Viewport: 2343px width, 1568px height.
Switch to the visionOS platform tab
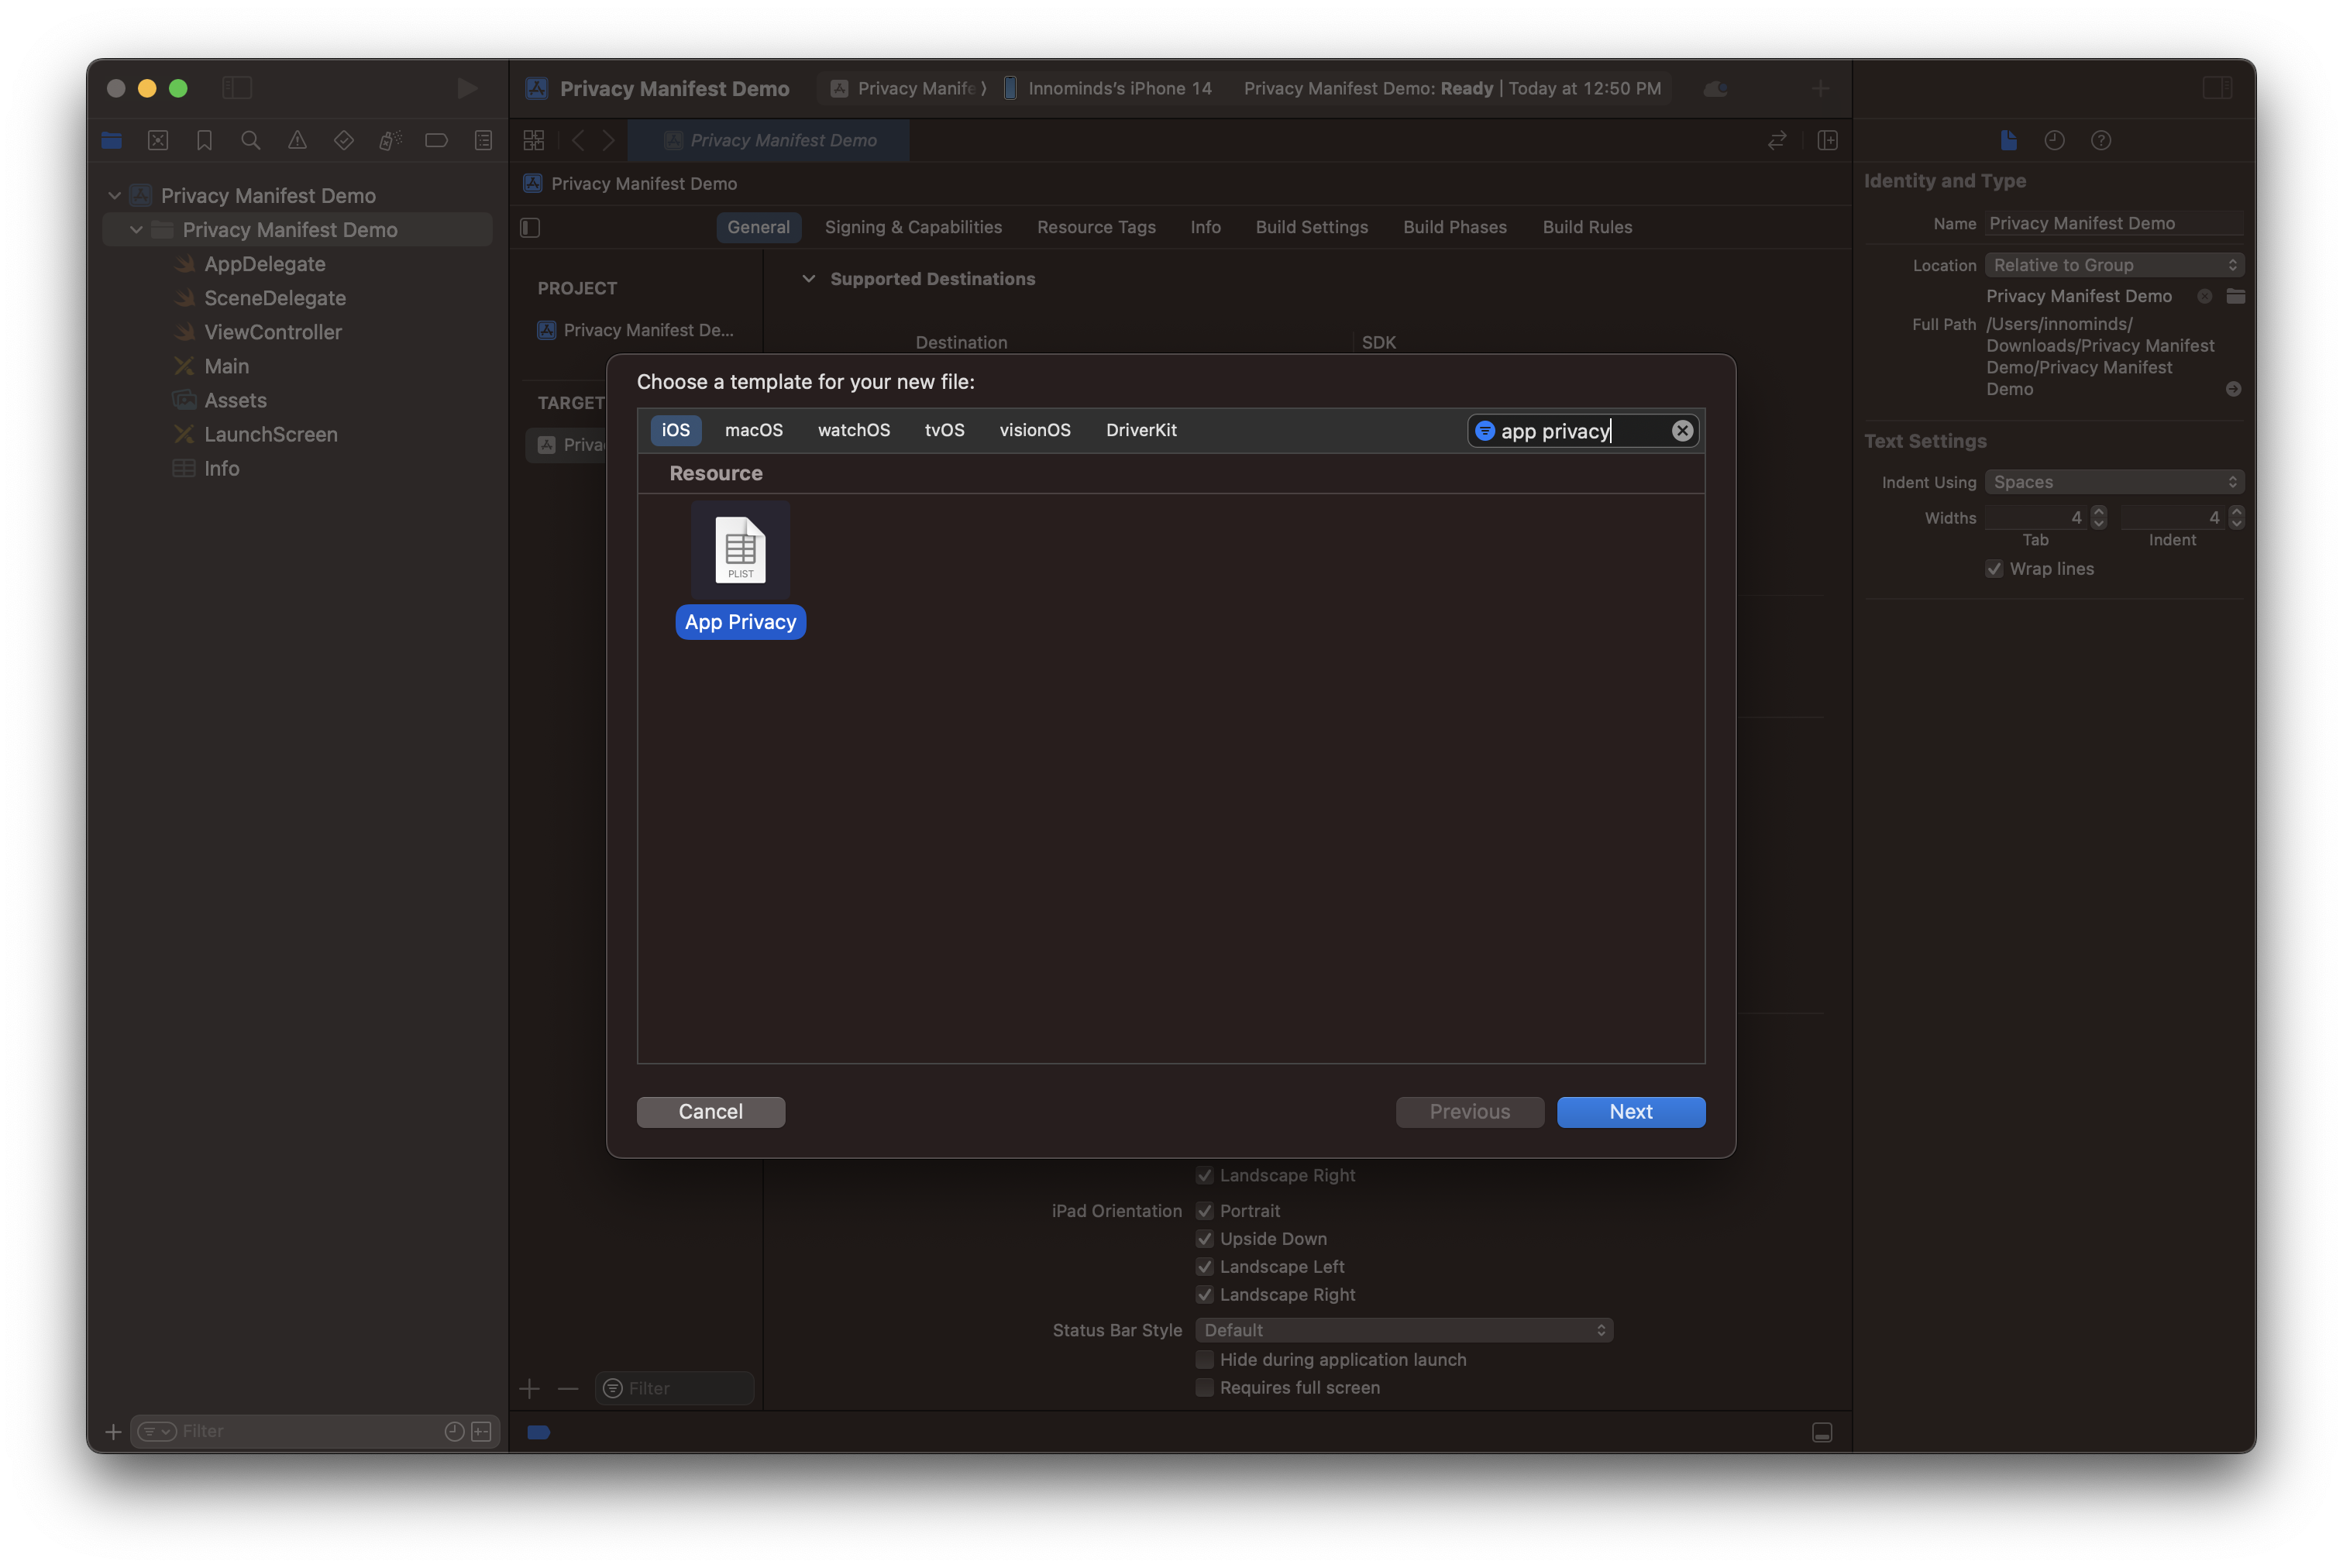pyautogui.click(x=1034, y=430)
